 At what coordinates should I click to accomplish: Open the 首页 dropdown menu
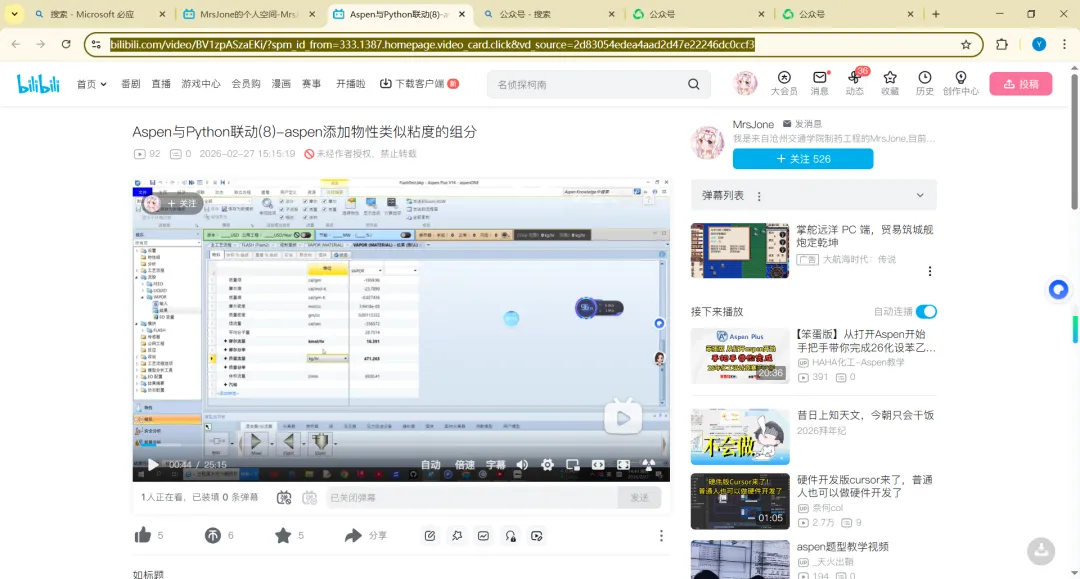(x=92, y=84)
